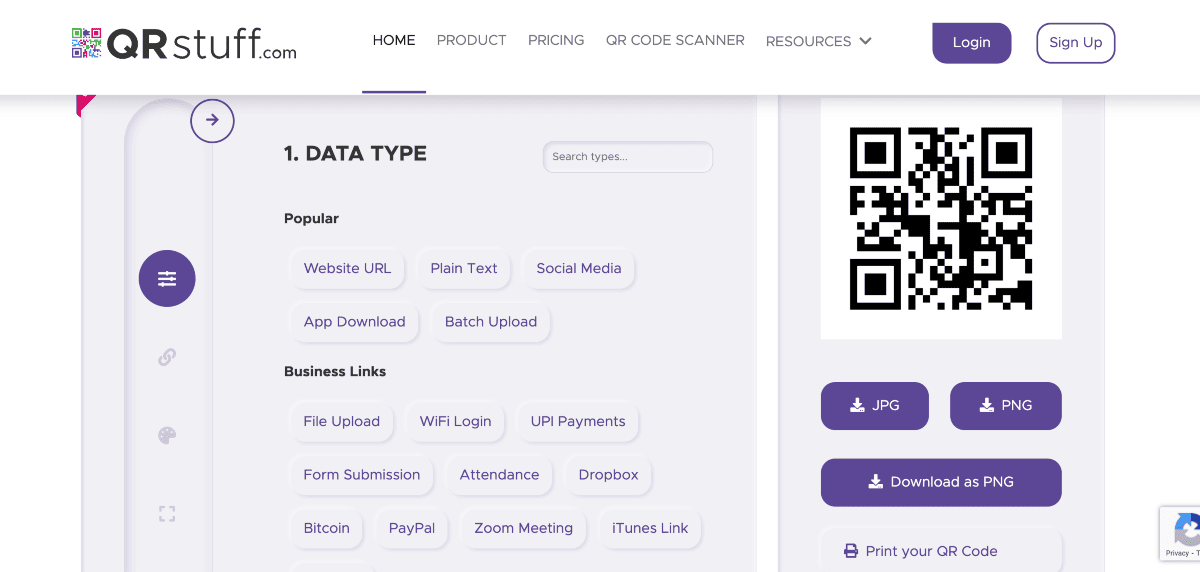The height and width of the screenshot is (572, 1200).
Task: Download the QR code as JPG
Action: tap(874, 406)
